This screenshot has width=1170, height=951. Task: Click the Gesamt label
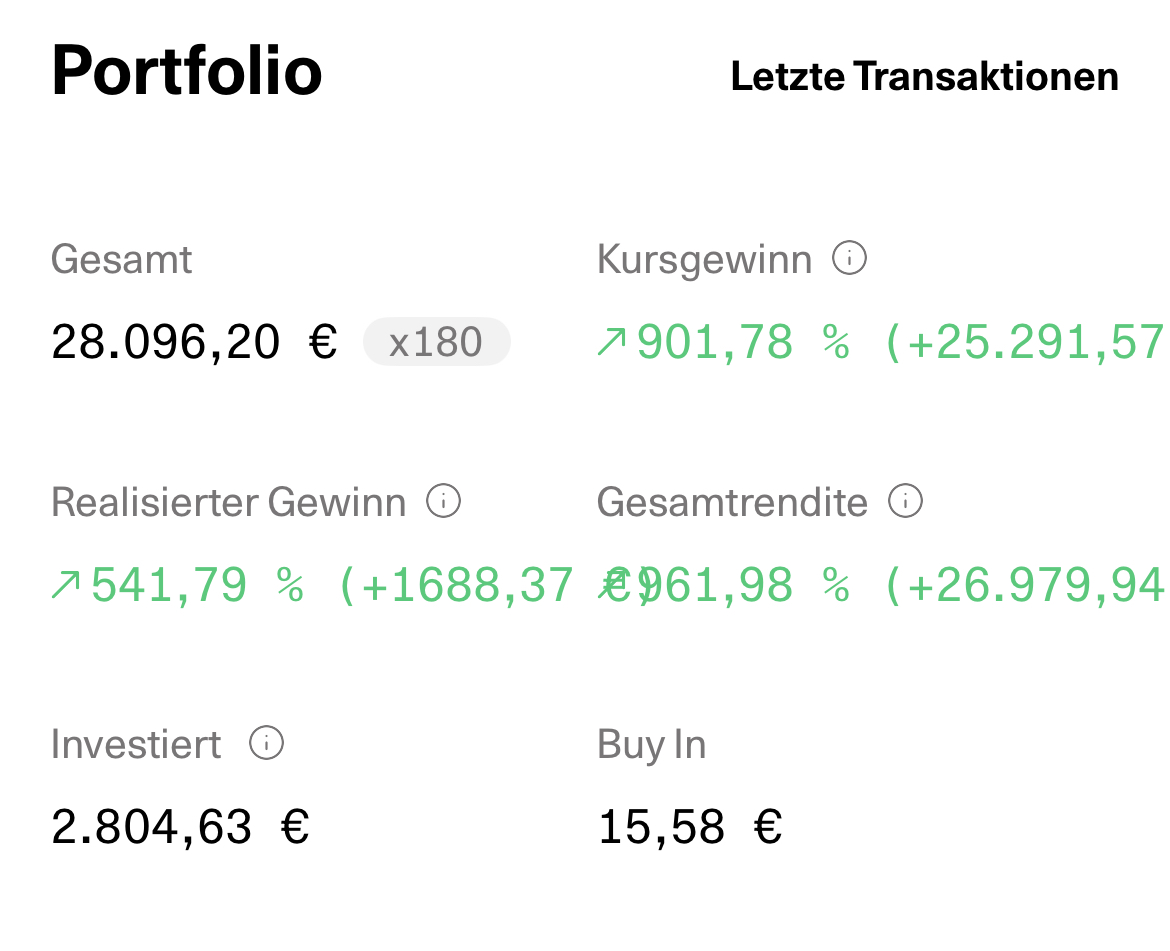[121, 260]
